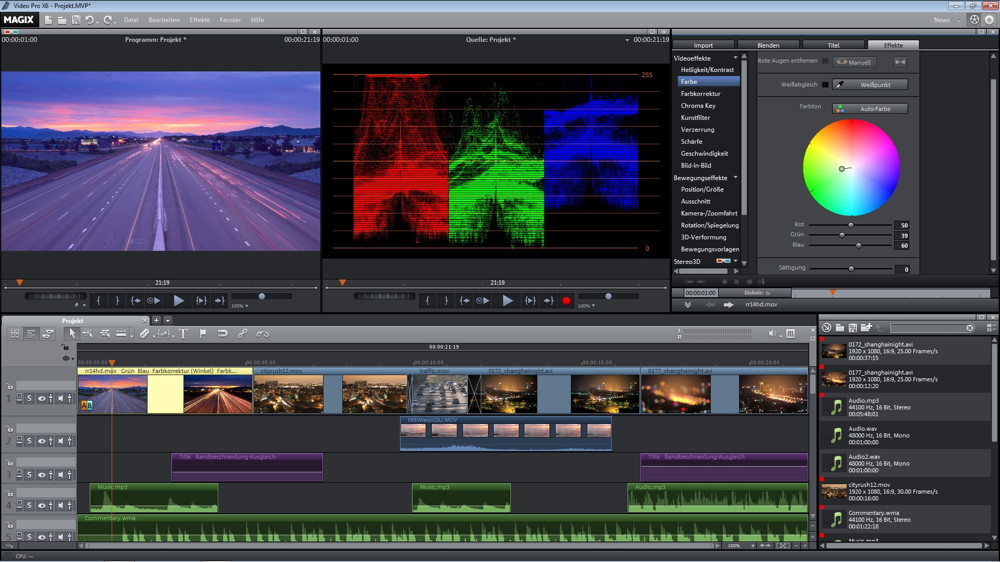The height and width of the screenshot is (562, 1000).
Task: Open the Effekte menu
Action: 200,20
